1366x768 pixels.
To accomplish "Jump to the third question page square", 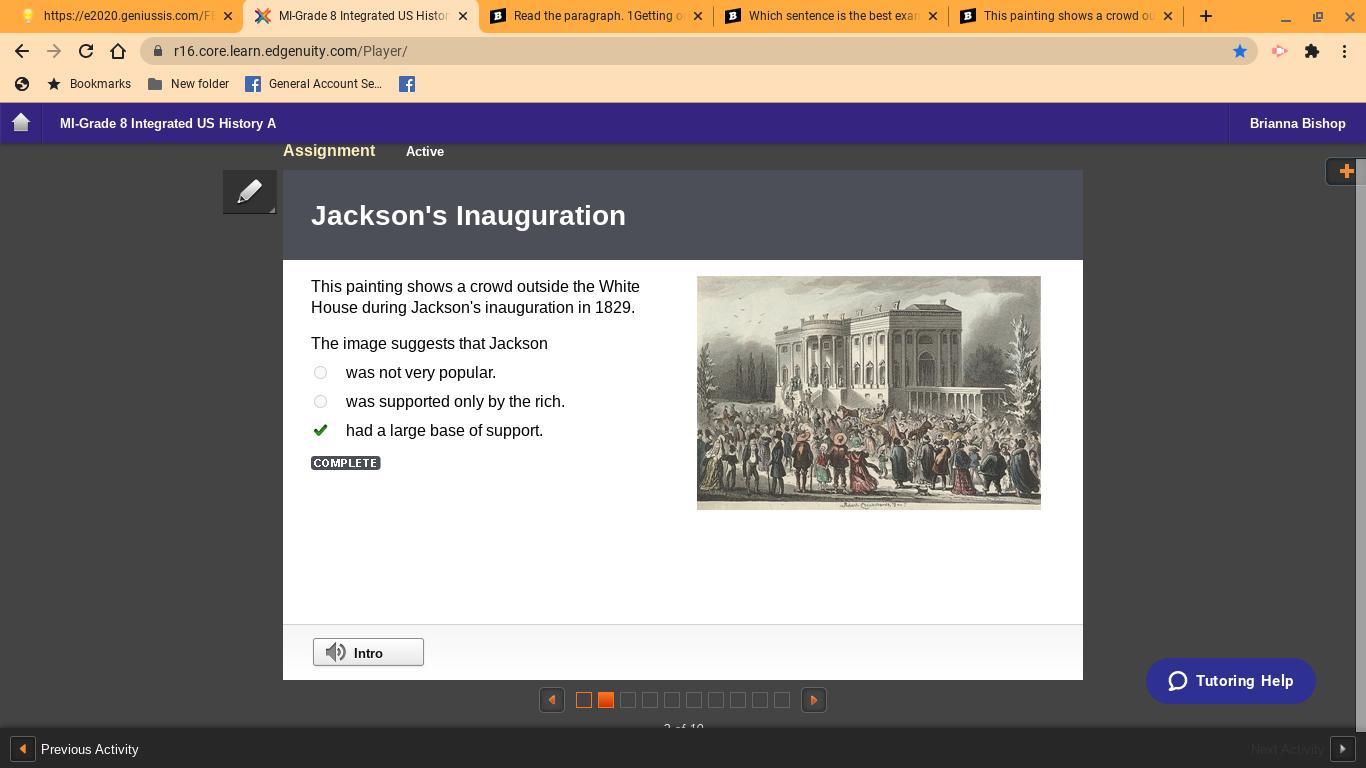I will click(x=628, y=700).
